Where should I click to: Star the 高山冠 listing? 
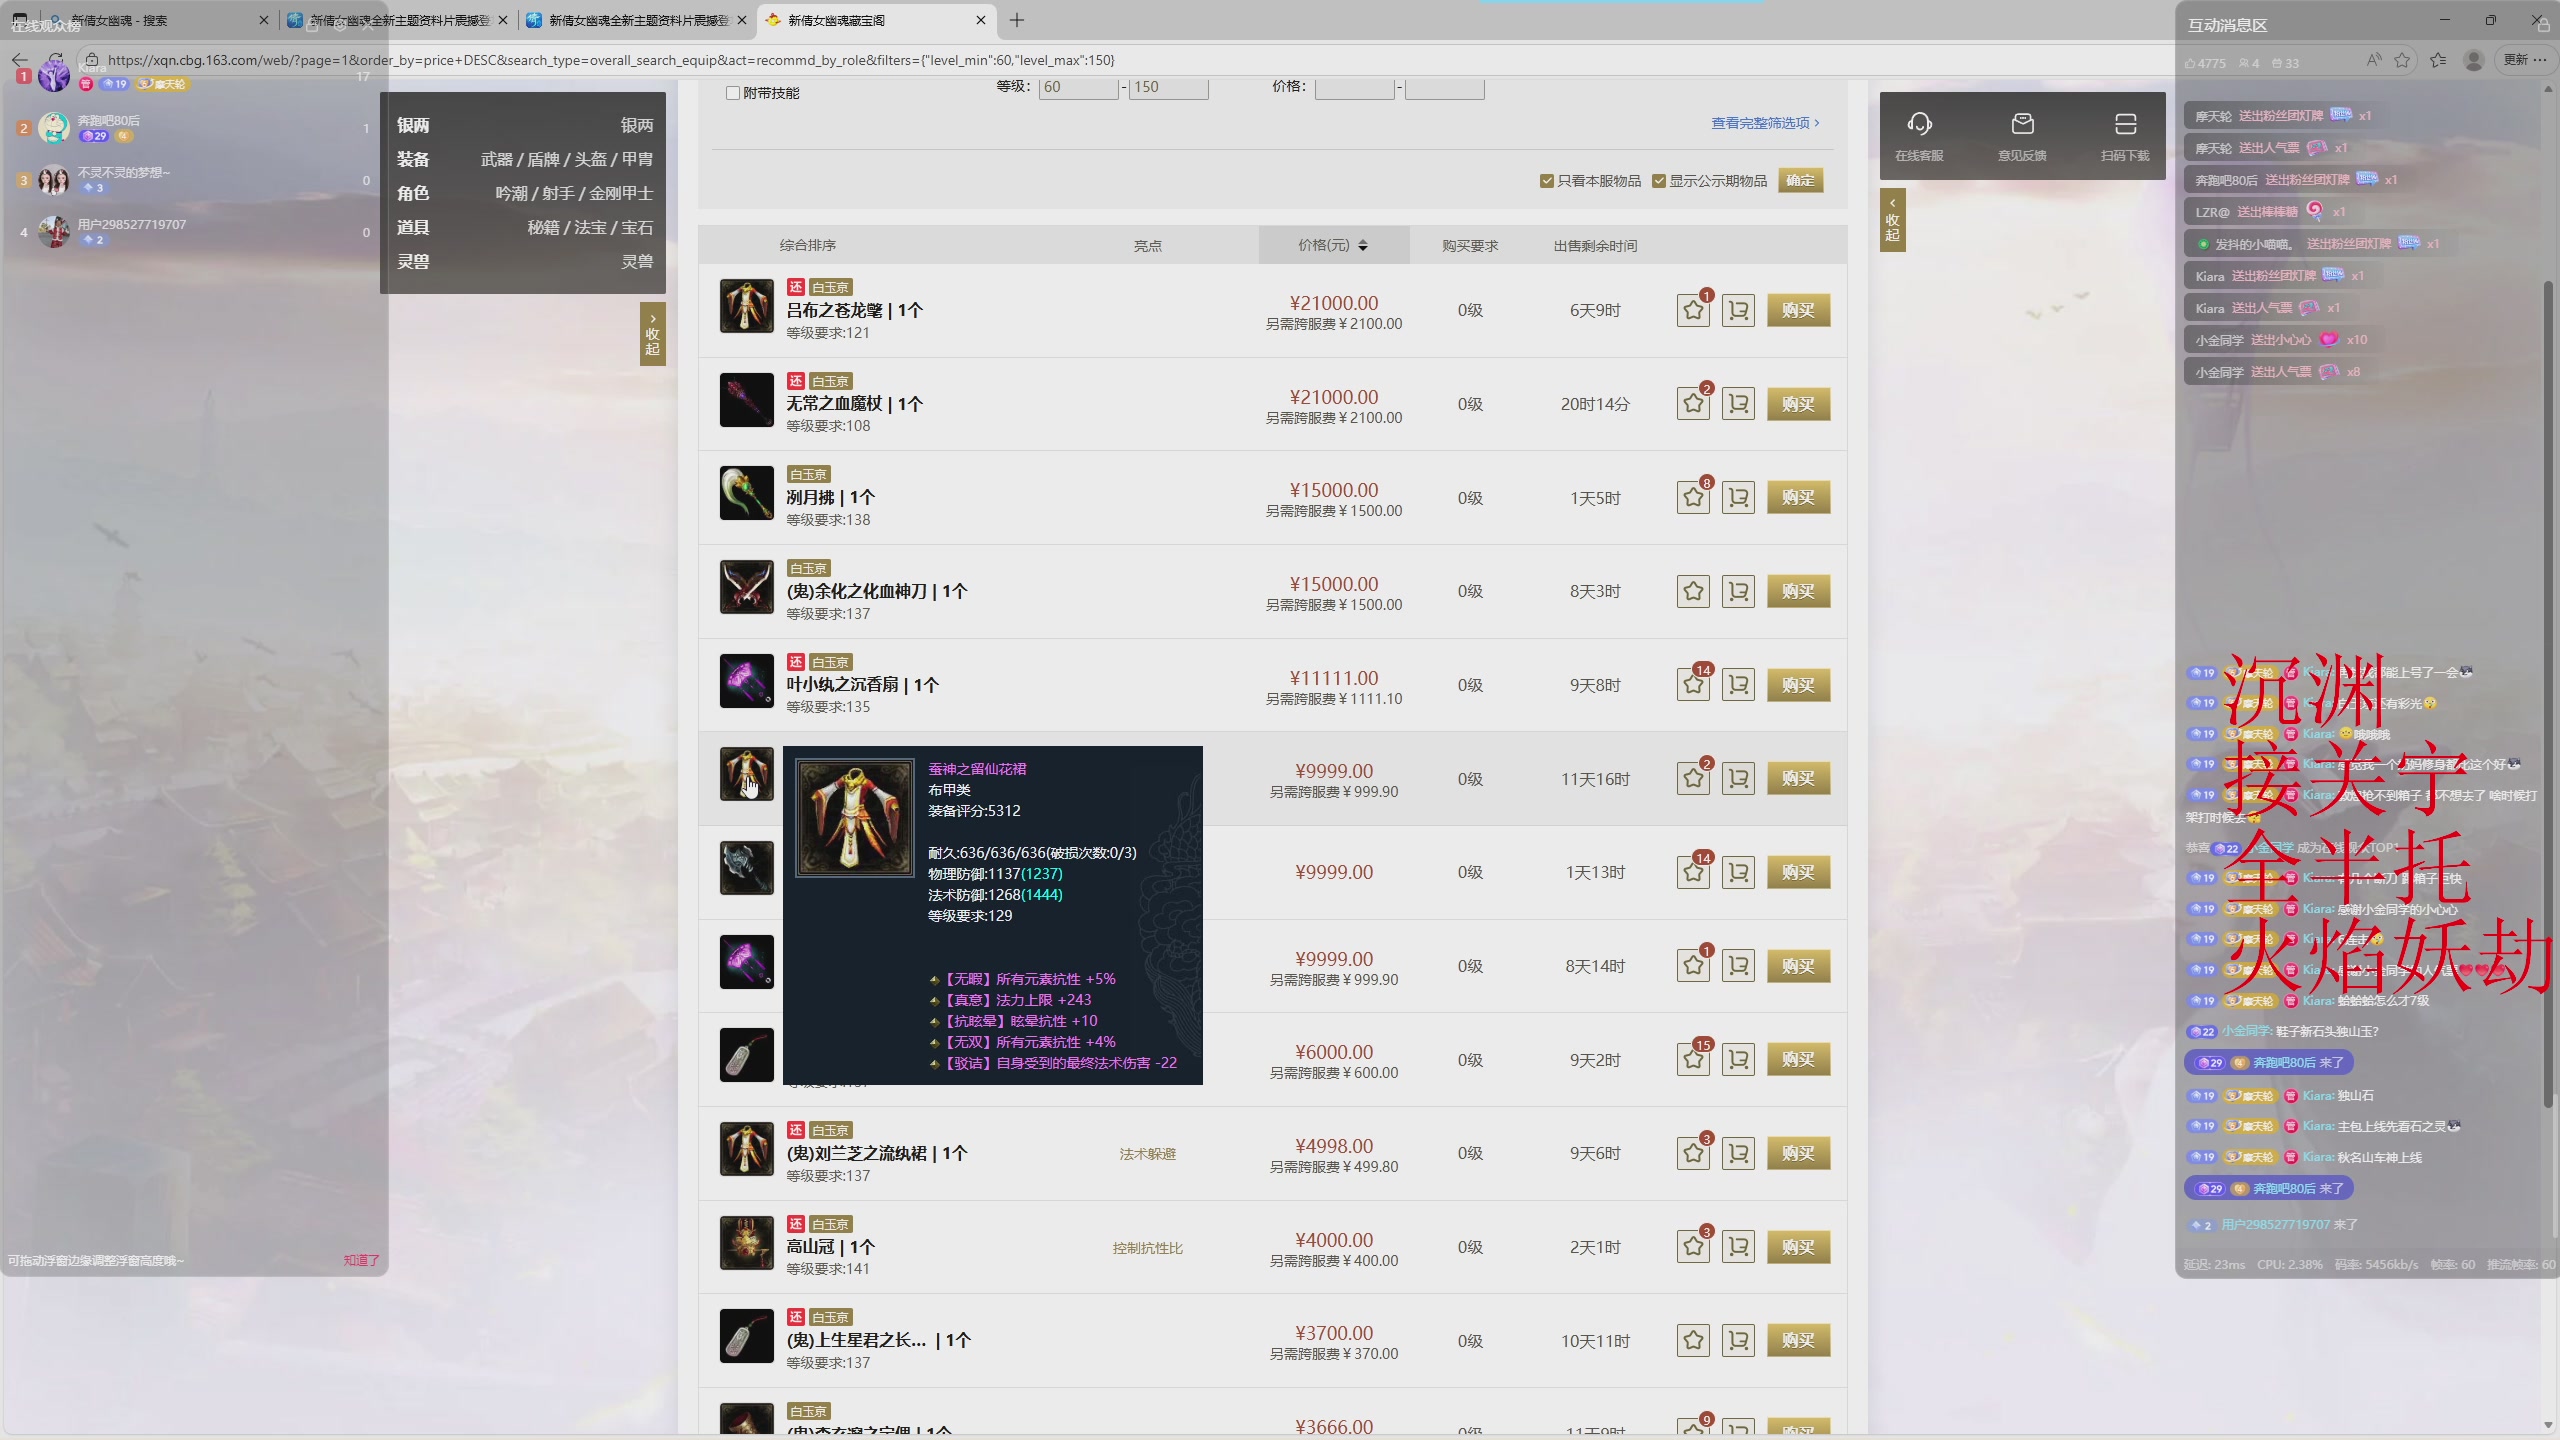1693,1247
